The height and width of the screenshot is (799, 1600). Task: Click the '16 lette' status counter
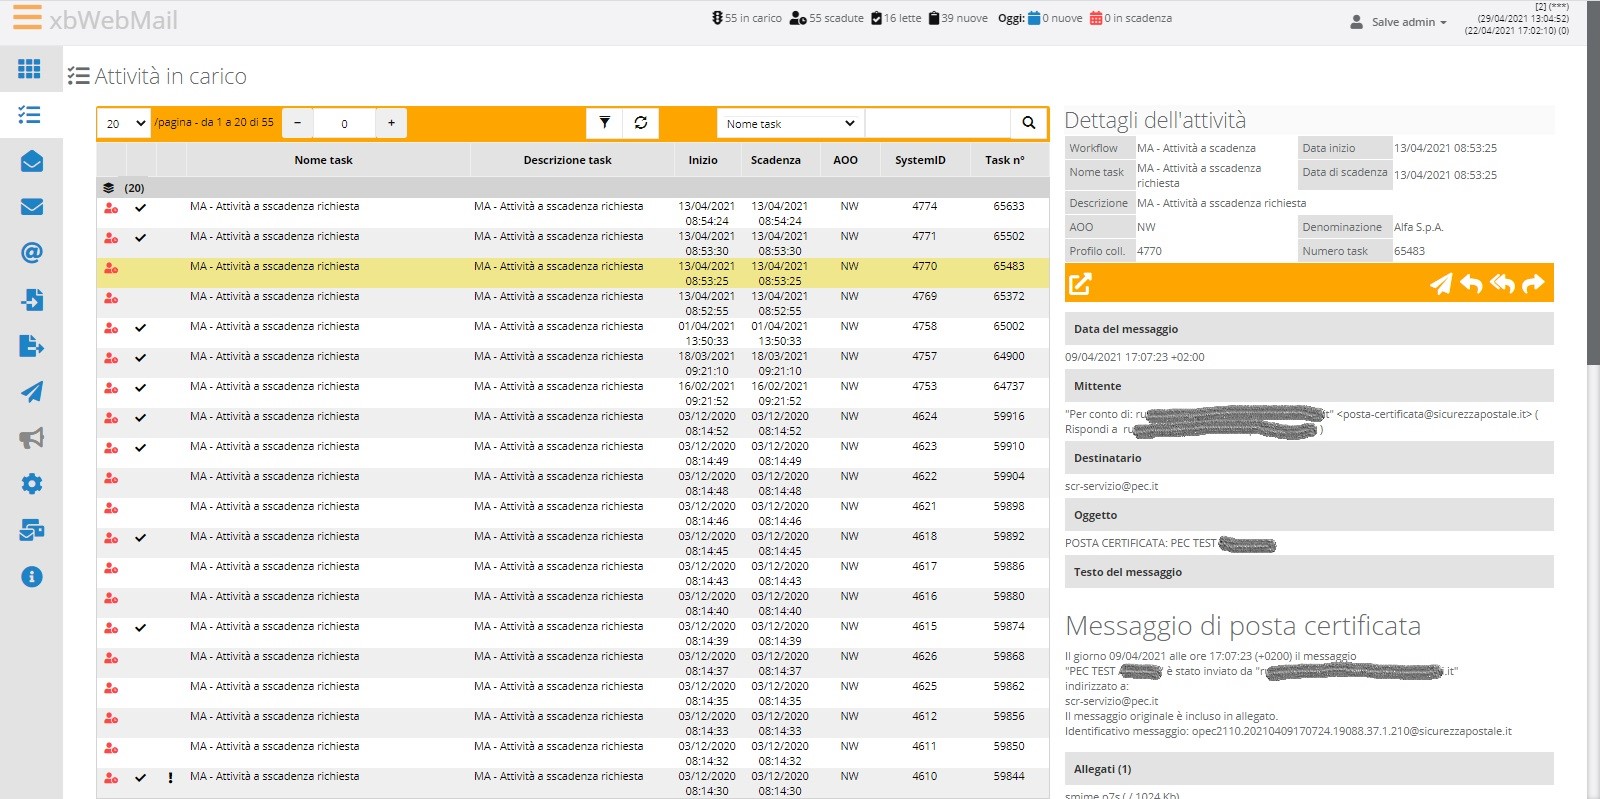[x=896, y=18]
